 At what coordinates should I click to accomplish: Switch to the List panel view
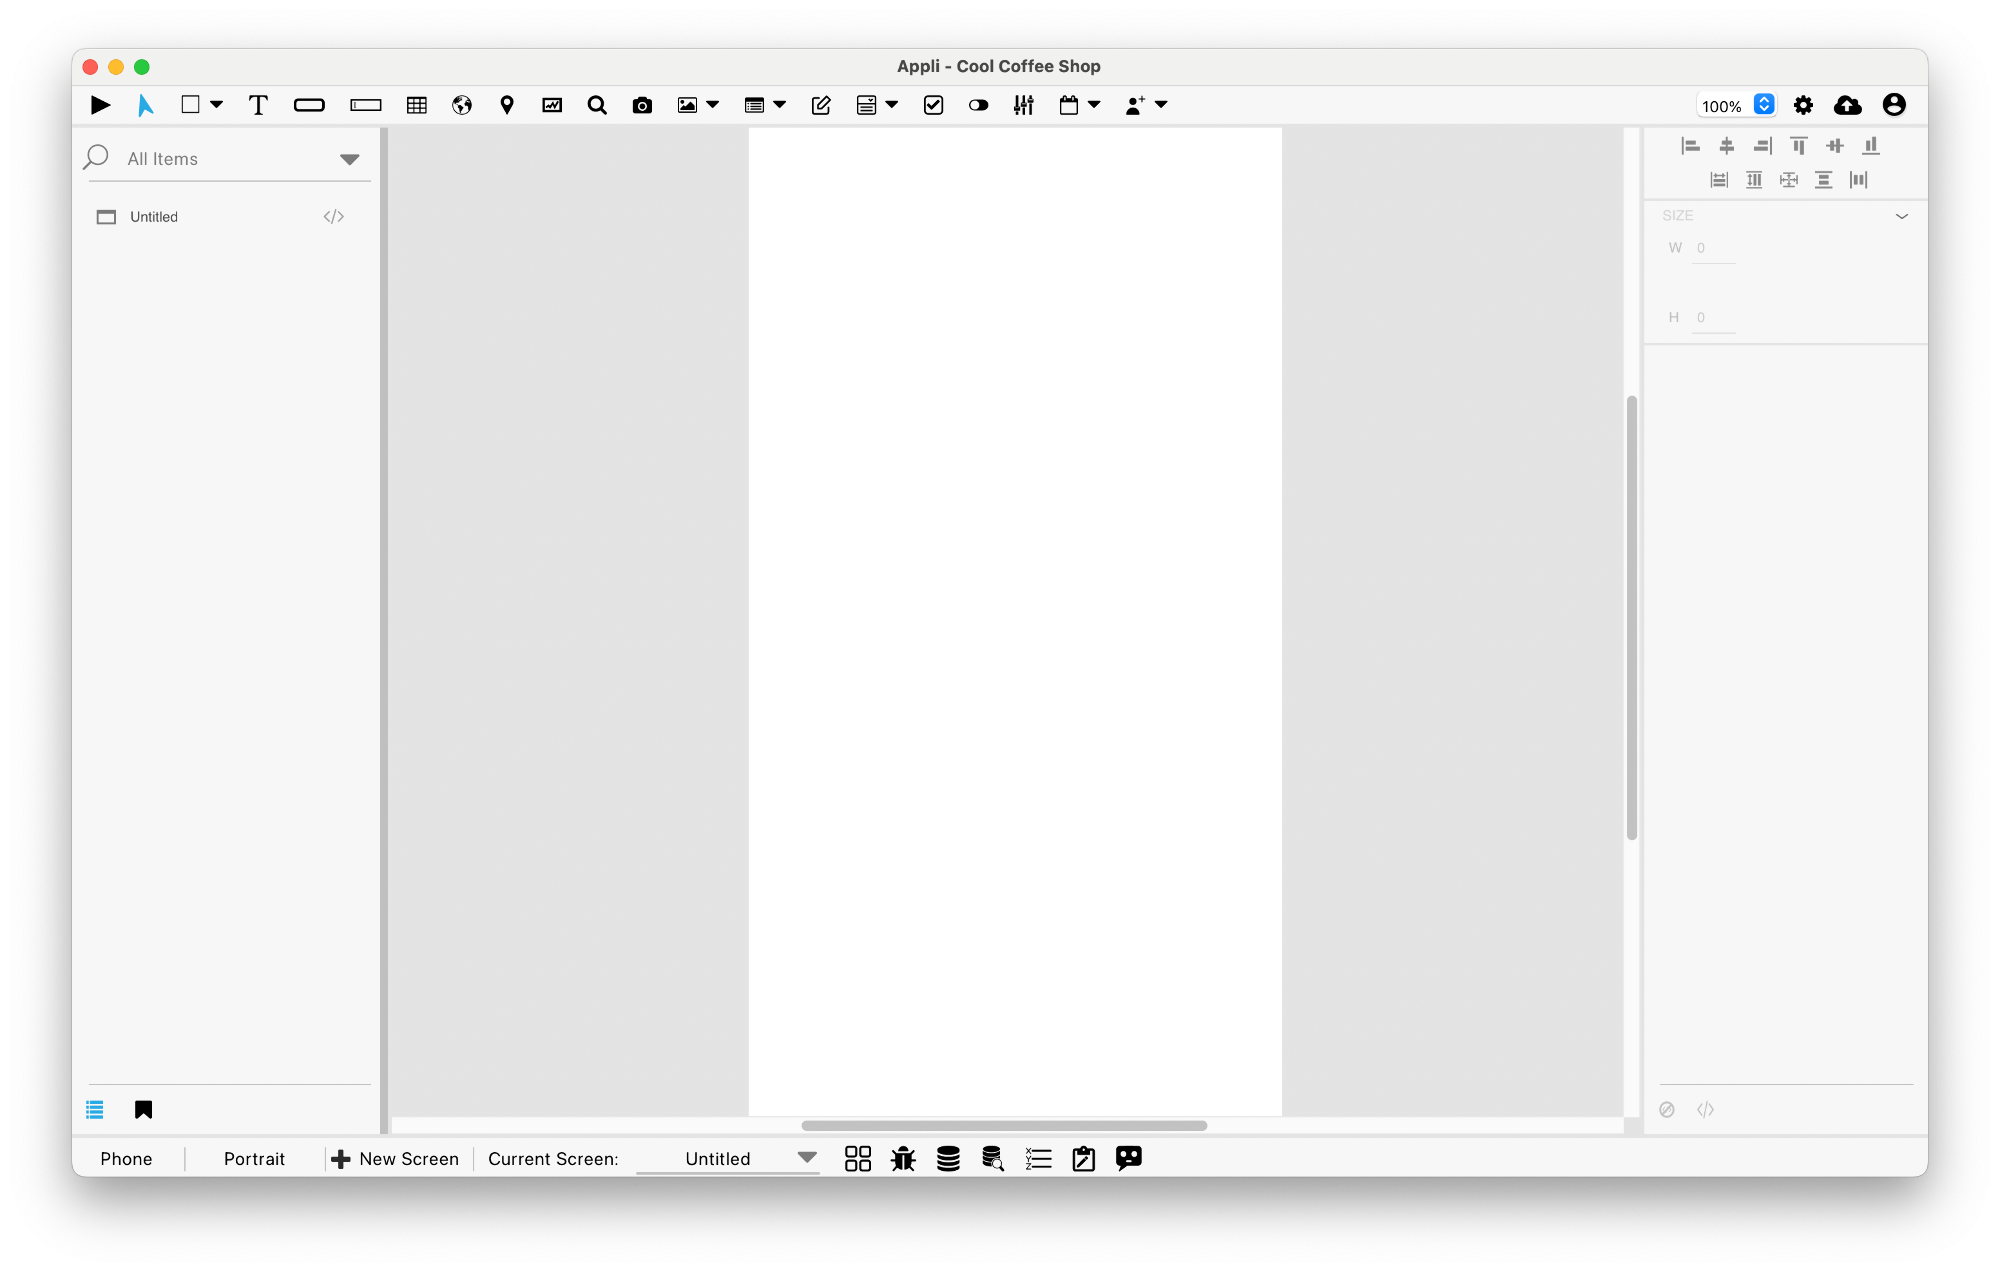pyautogui.click(x=96, y=1109)
